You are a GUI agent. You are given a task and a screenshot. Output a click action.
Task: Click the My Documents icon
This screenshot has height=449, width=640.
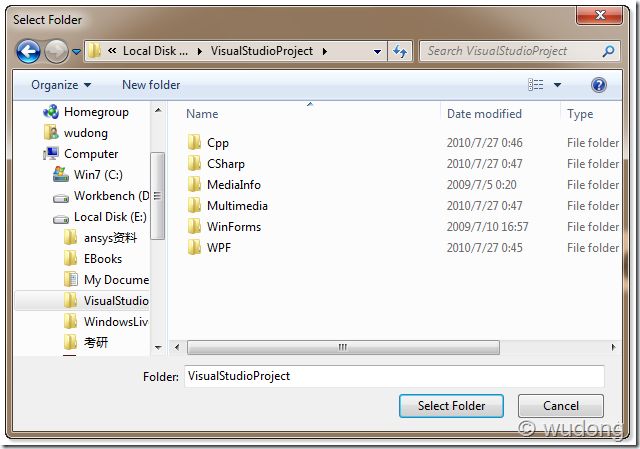71,279
